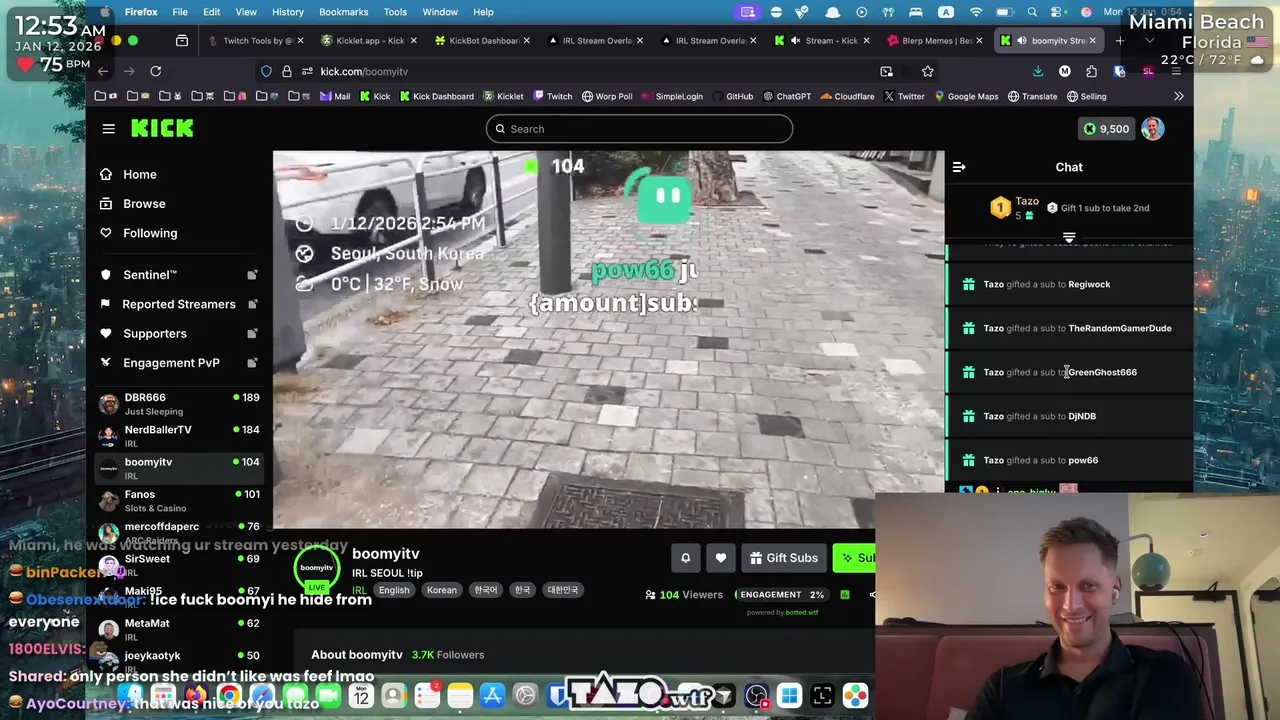The image size is (1280, 720).
Task: Open Kick Dashboard bookmark
Action: pyautogui.click(x=436, y=96)
